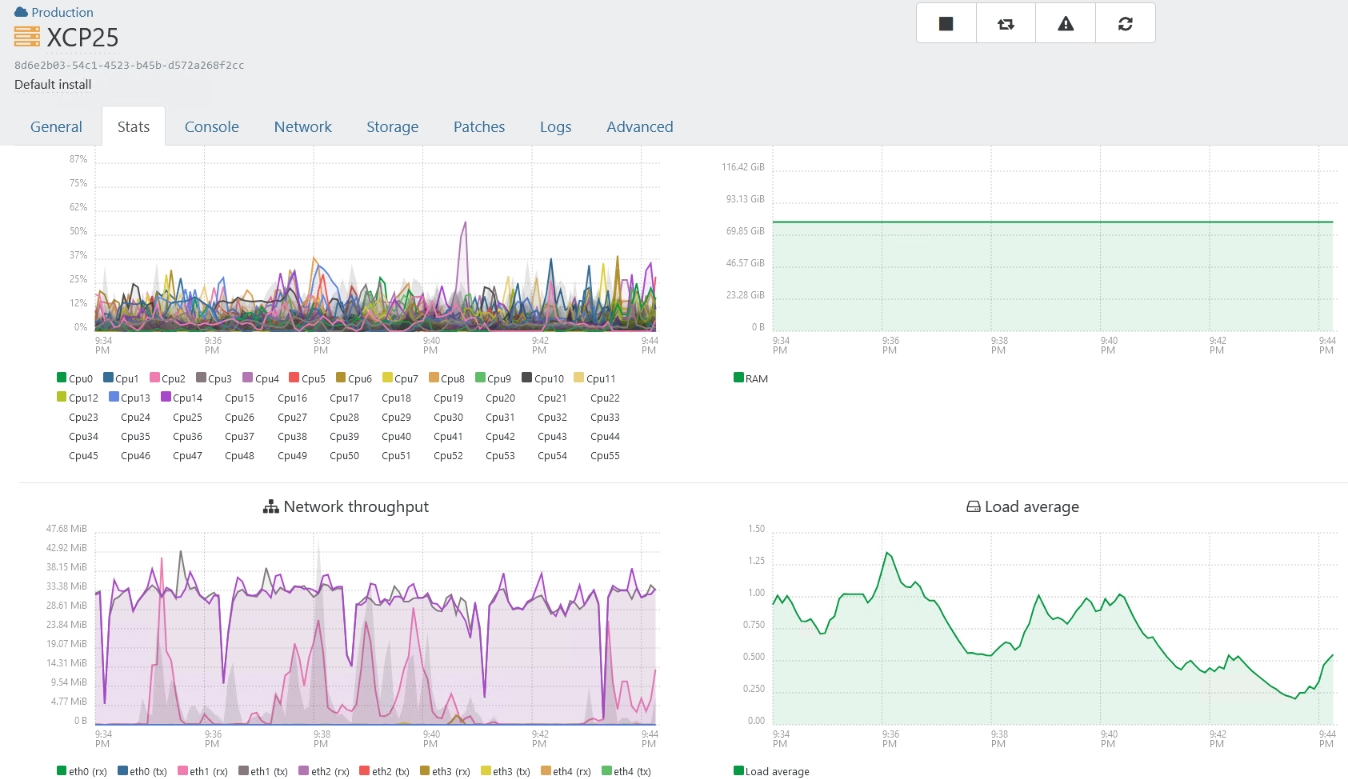Toggle the Cpu2 pink legend swatch
1348x779 pixels.
coord(155,378)
